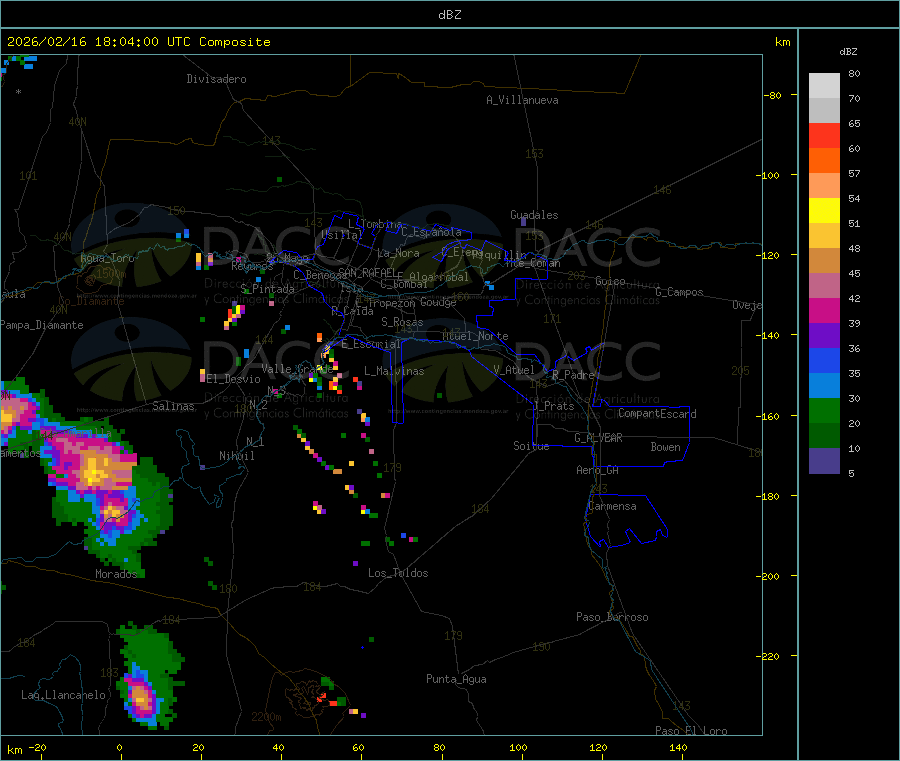The height and width of the screenshot is (761, 900).
Task: Click the -80 km vertical axis tick
Action: [772, 95]
